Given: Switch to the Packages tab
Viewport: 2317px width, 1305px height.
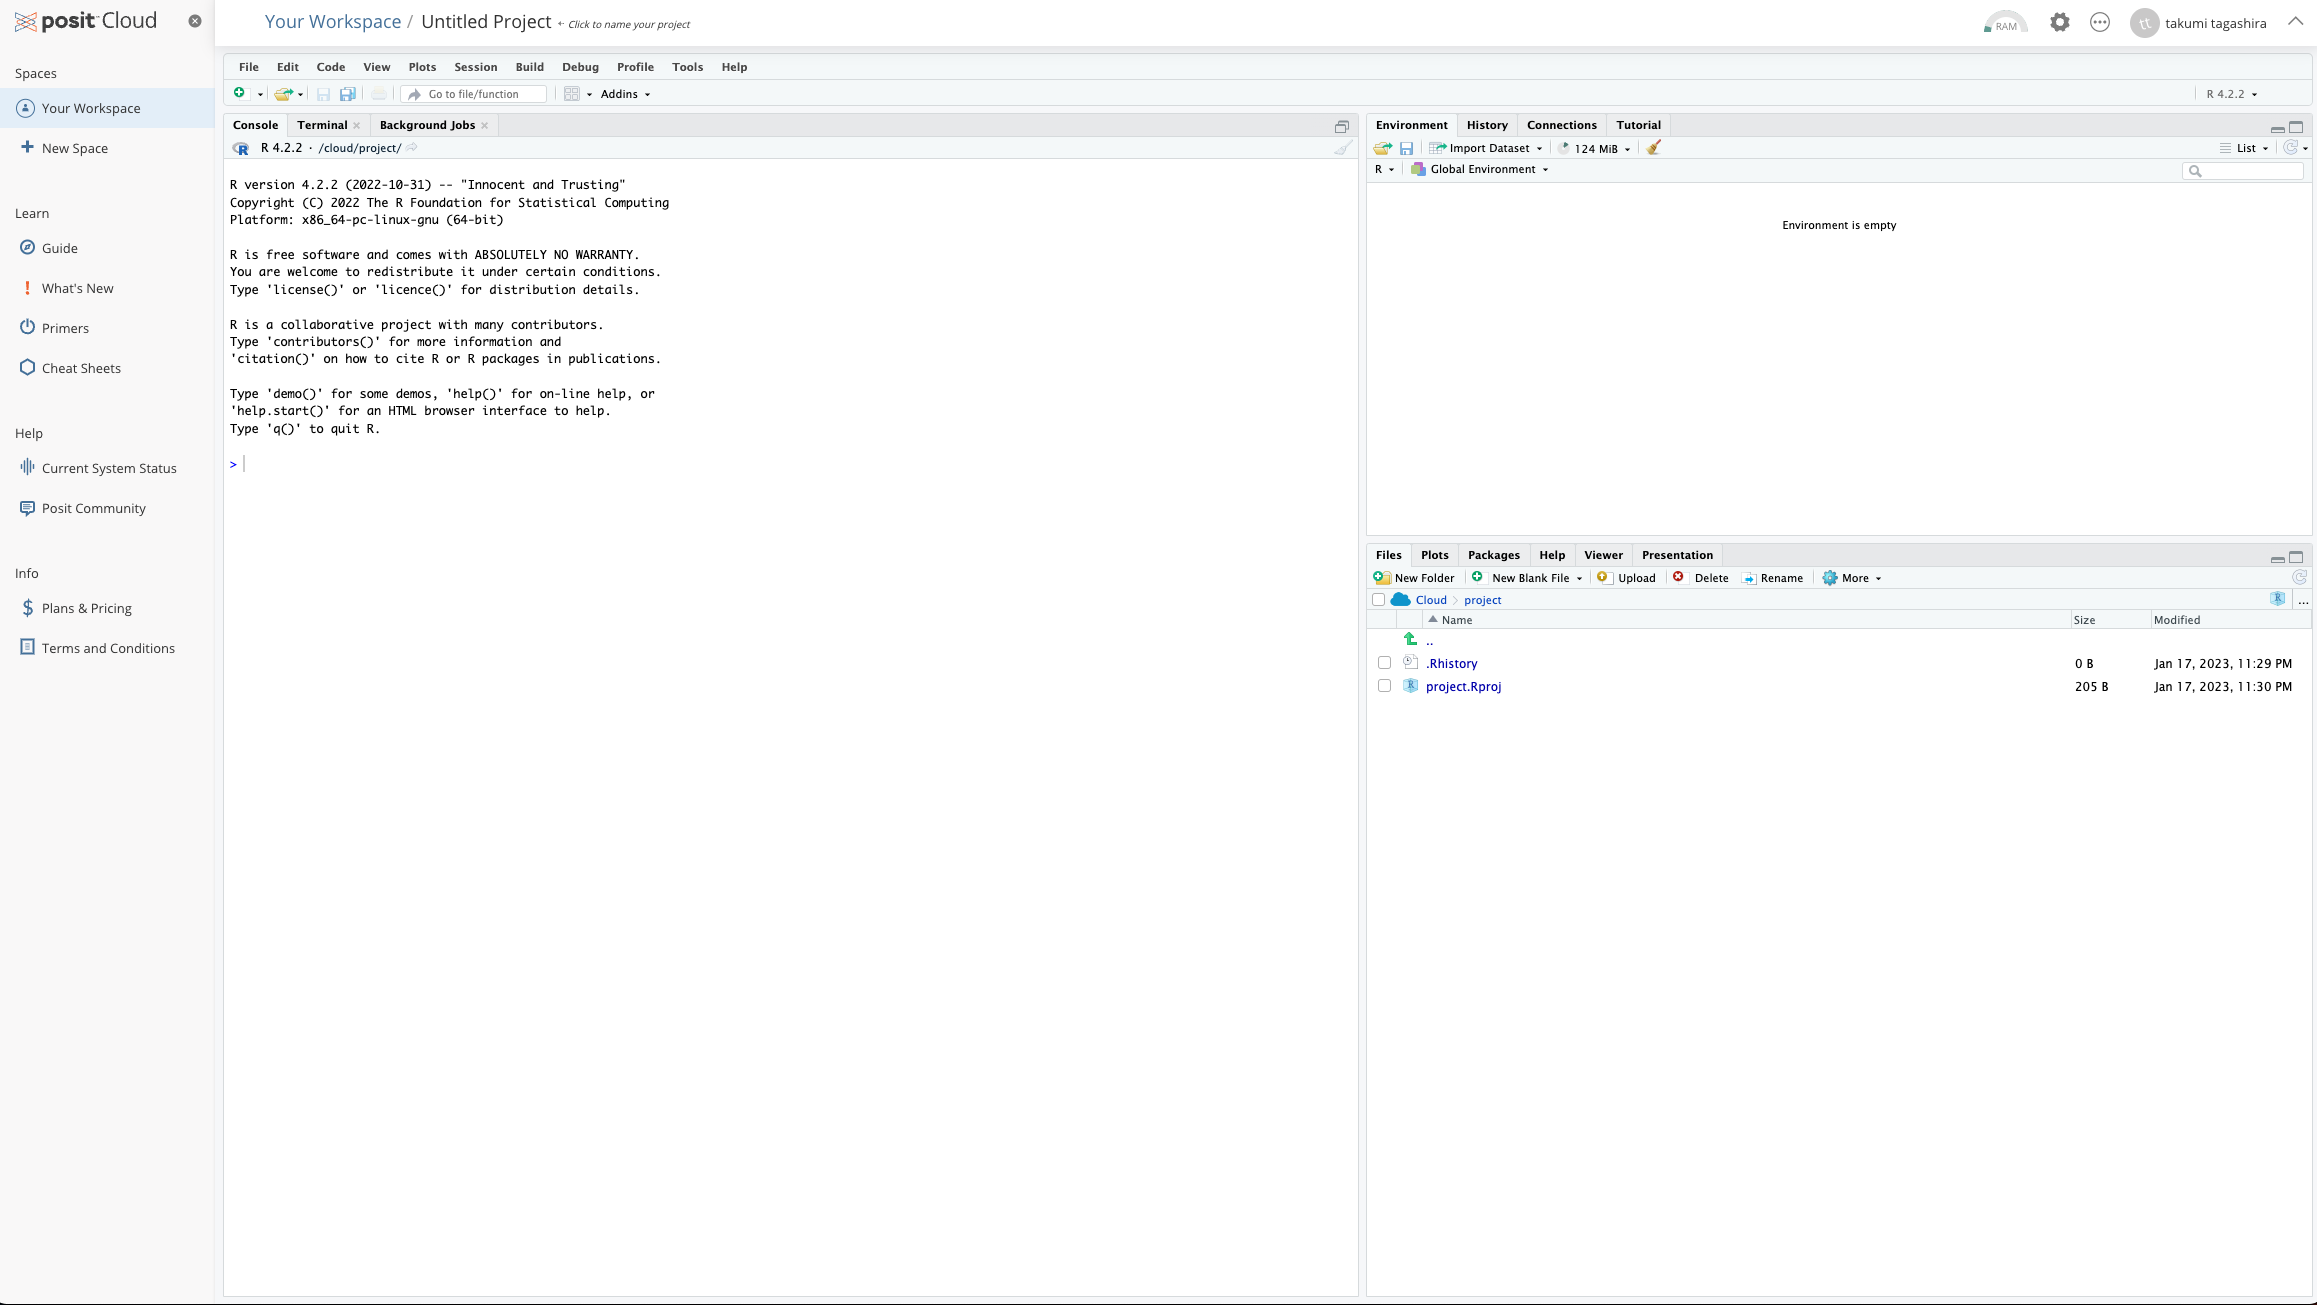Looking at the screenshot, I should 1493,555.
